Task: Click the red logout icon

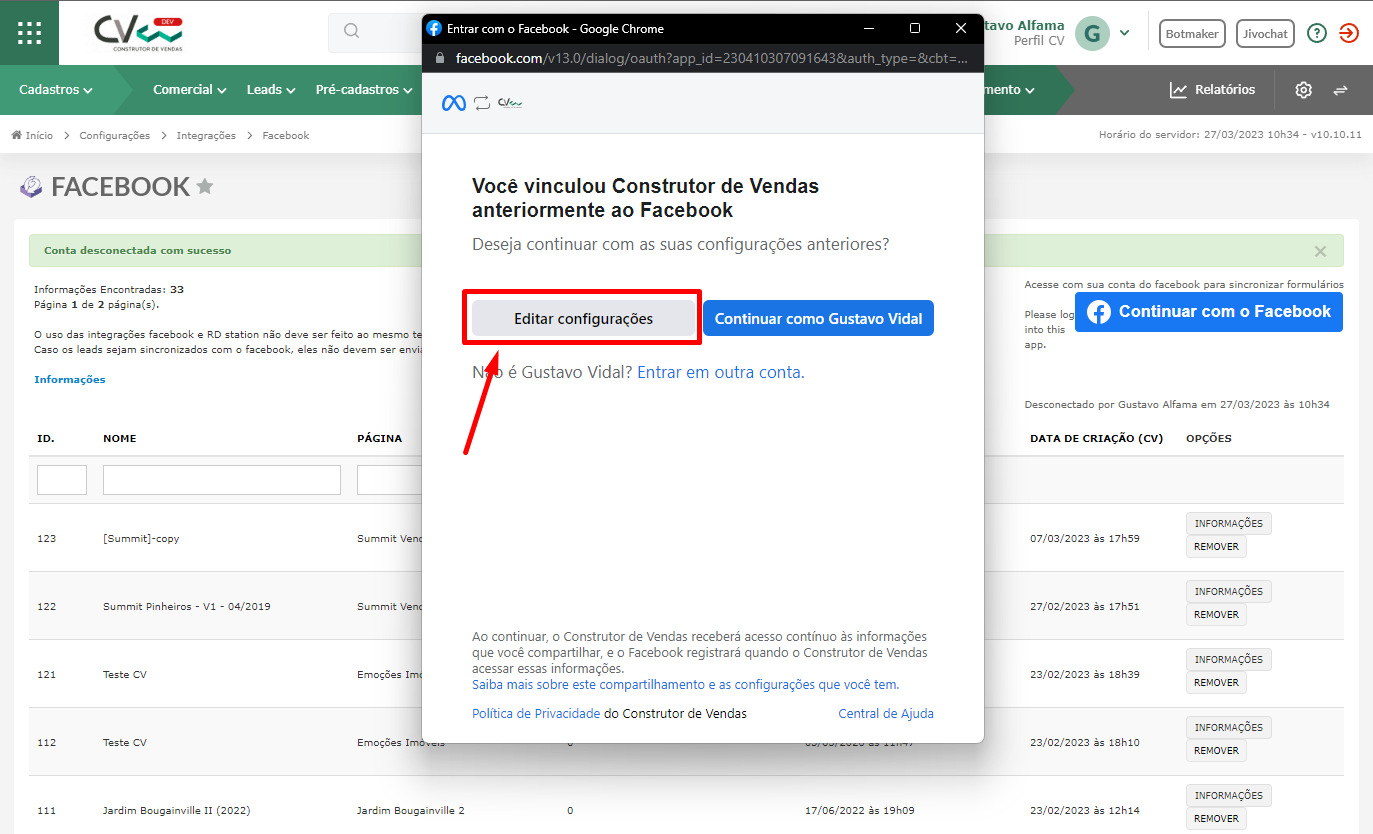Action: tap(1348, 33)
